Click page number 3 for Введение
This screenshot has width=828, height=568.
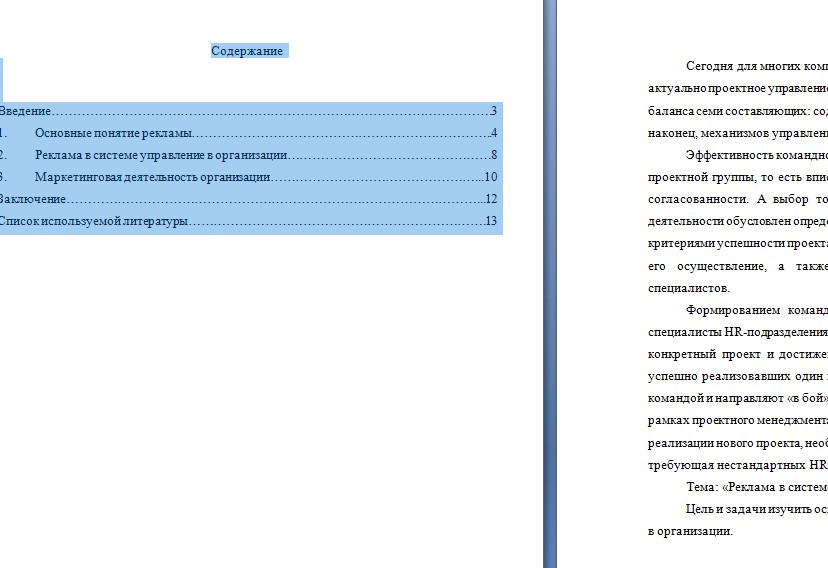tap(494, 111)
